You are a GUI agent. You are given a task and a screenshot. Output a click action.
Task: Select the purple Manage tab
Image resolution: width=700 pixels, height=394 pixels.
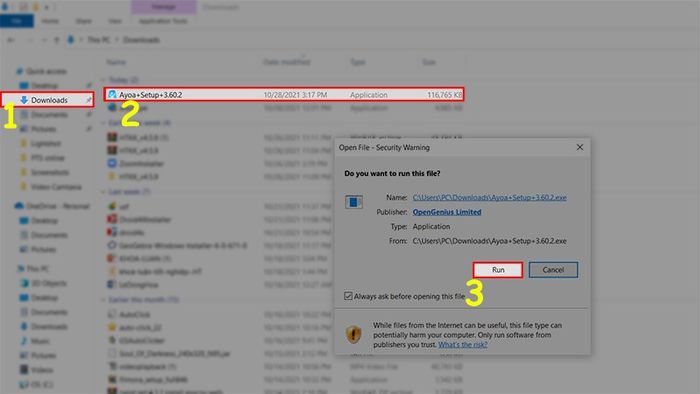pyautogui.click(x=163, y=7)
